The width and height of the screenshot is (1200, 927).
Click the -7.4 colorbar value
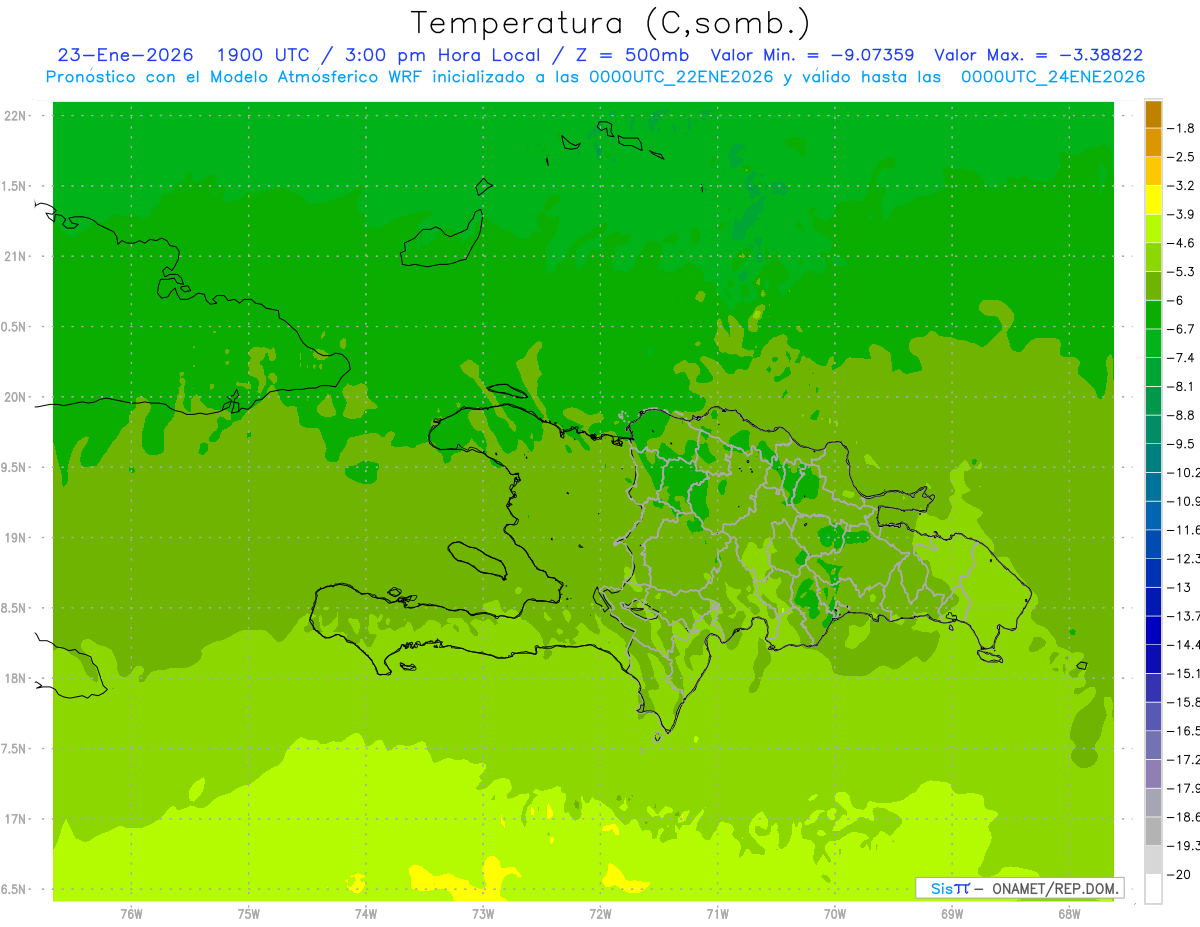pos(1183,358)
